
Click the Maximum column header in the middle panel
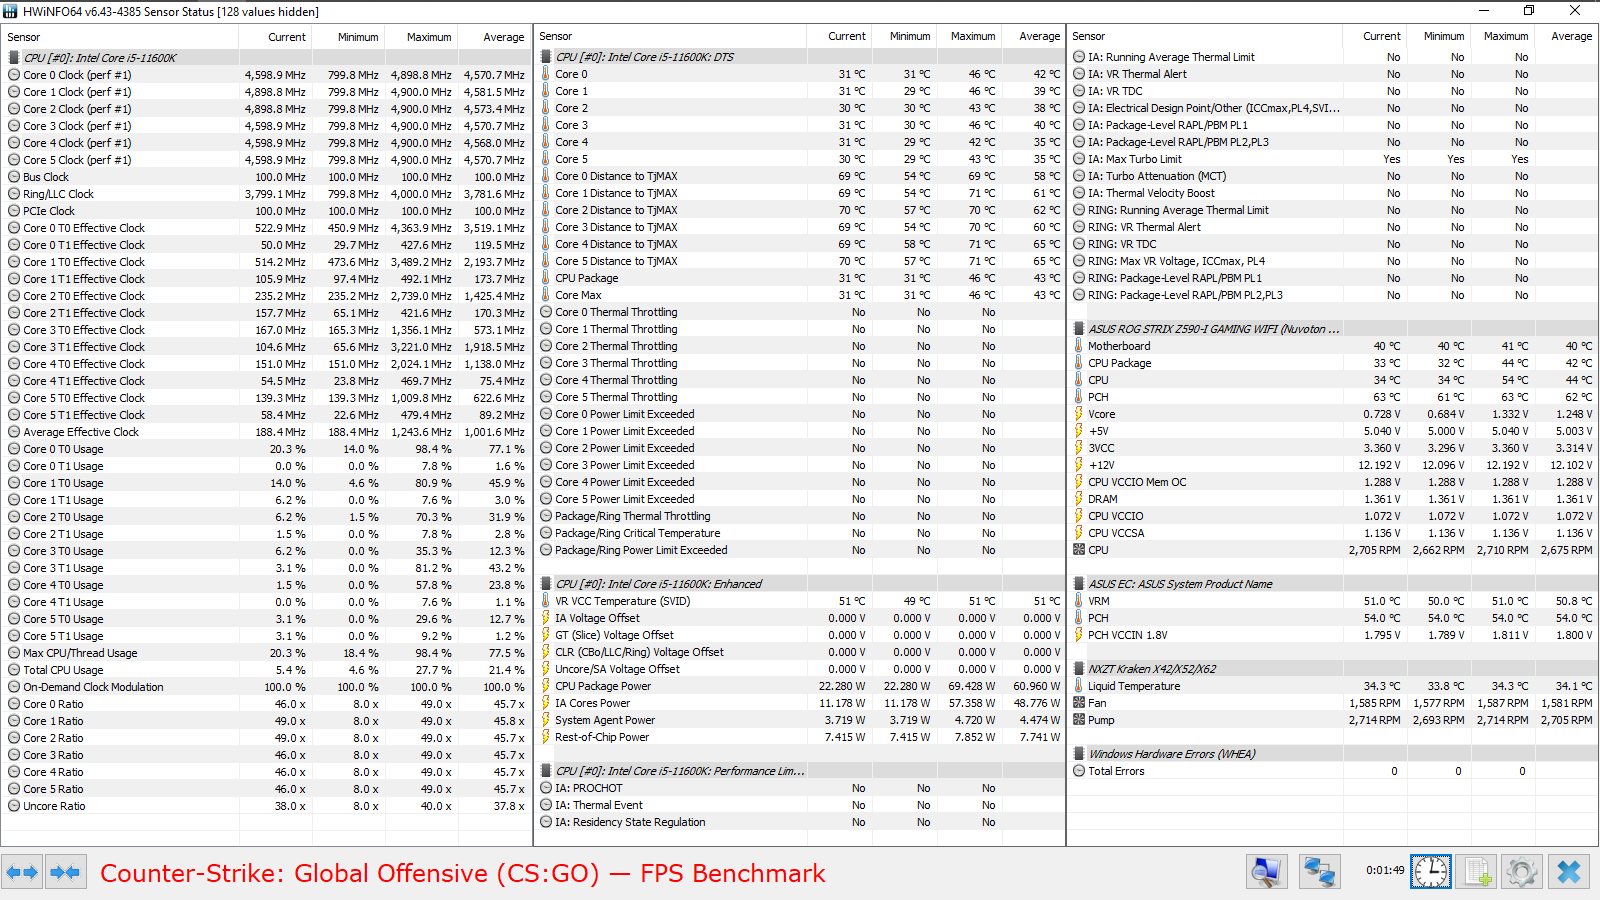tap(973, 36)
